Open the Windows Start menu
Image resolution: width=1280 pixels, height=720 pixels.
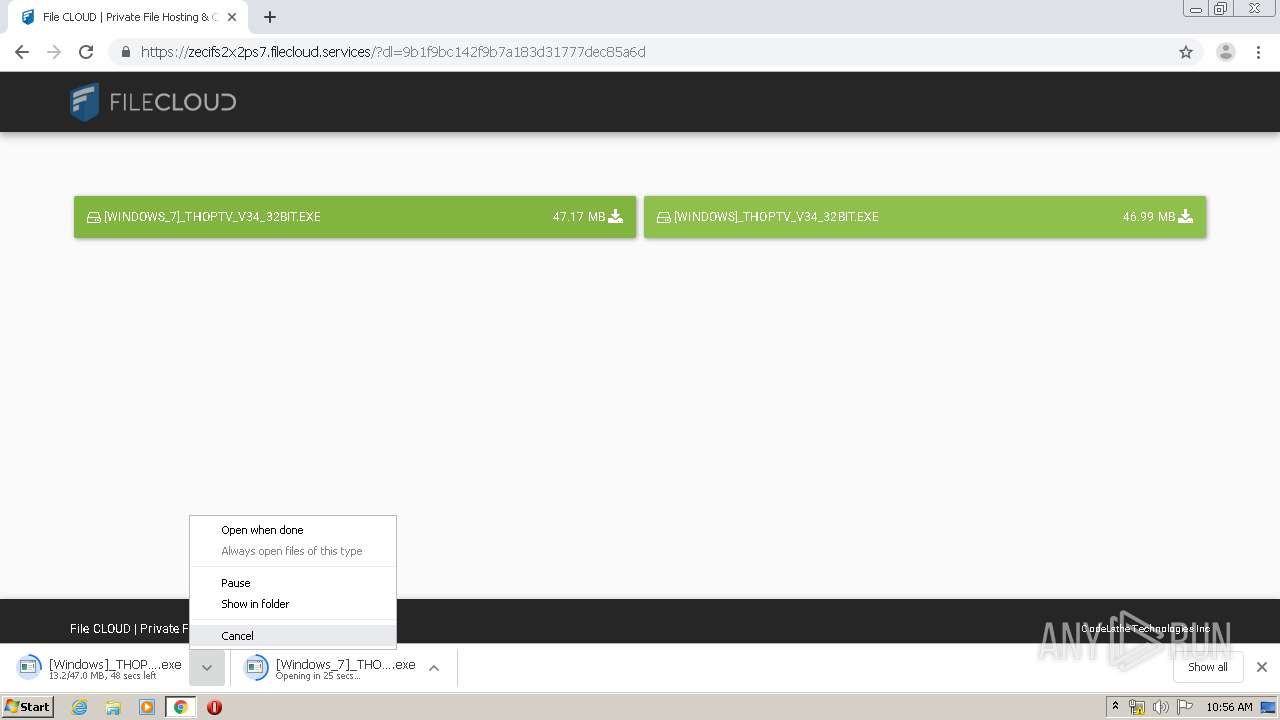click(28, 707)
